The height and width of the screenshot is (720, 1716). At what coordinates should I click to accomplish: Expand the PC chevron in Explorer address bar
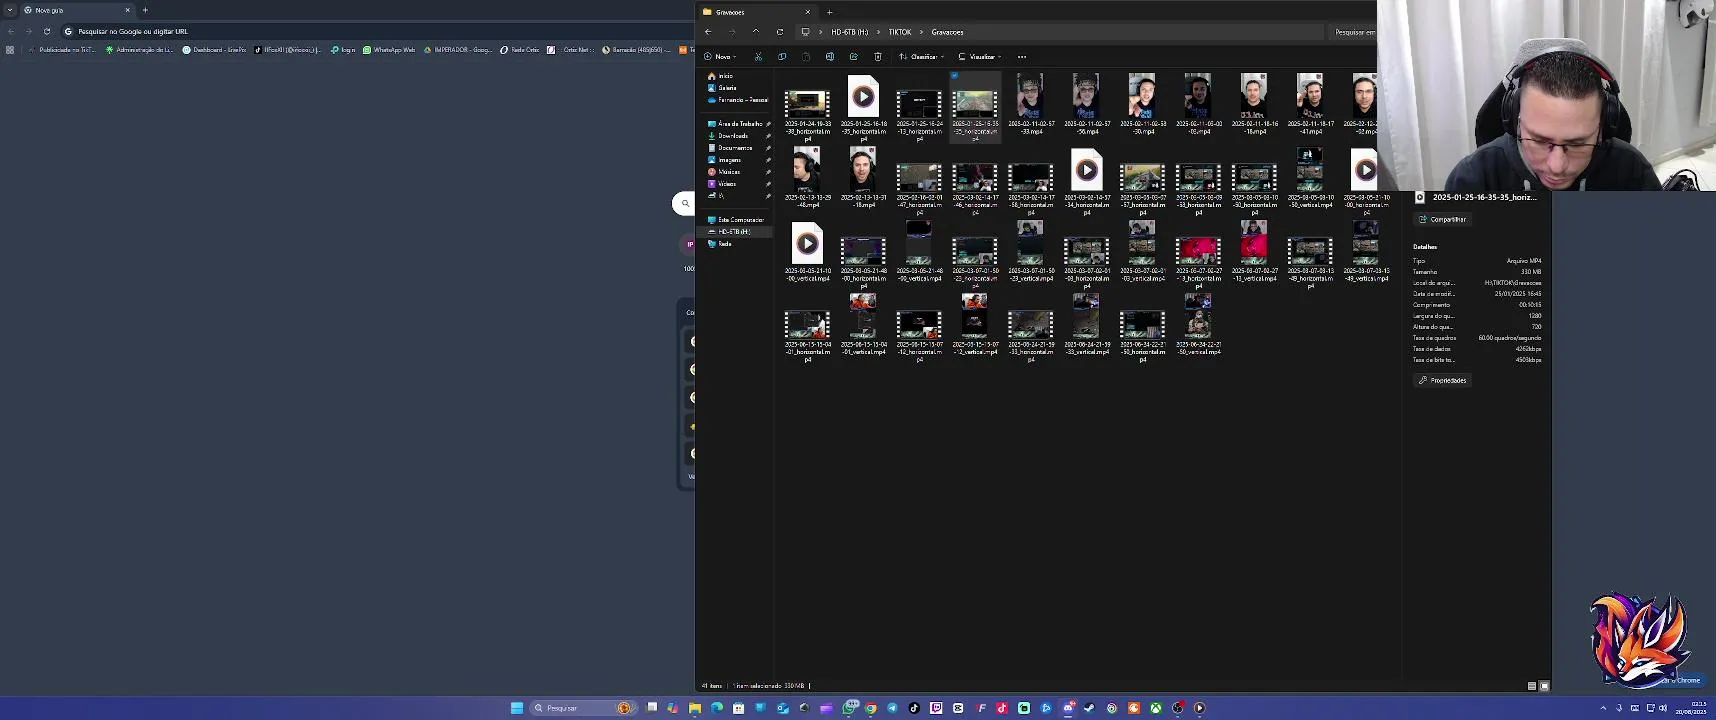point(820,32)
